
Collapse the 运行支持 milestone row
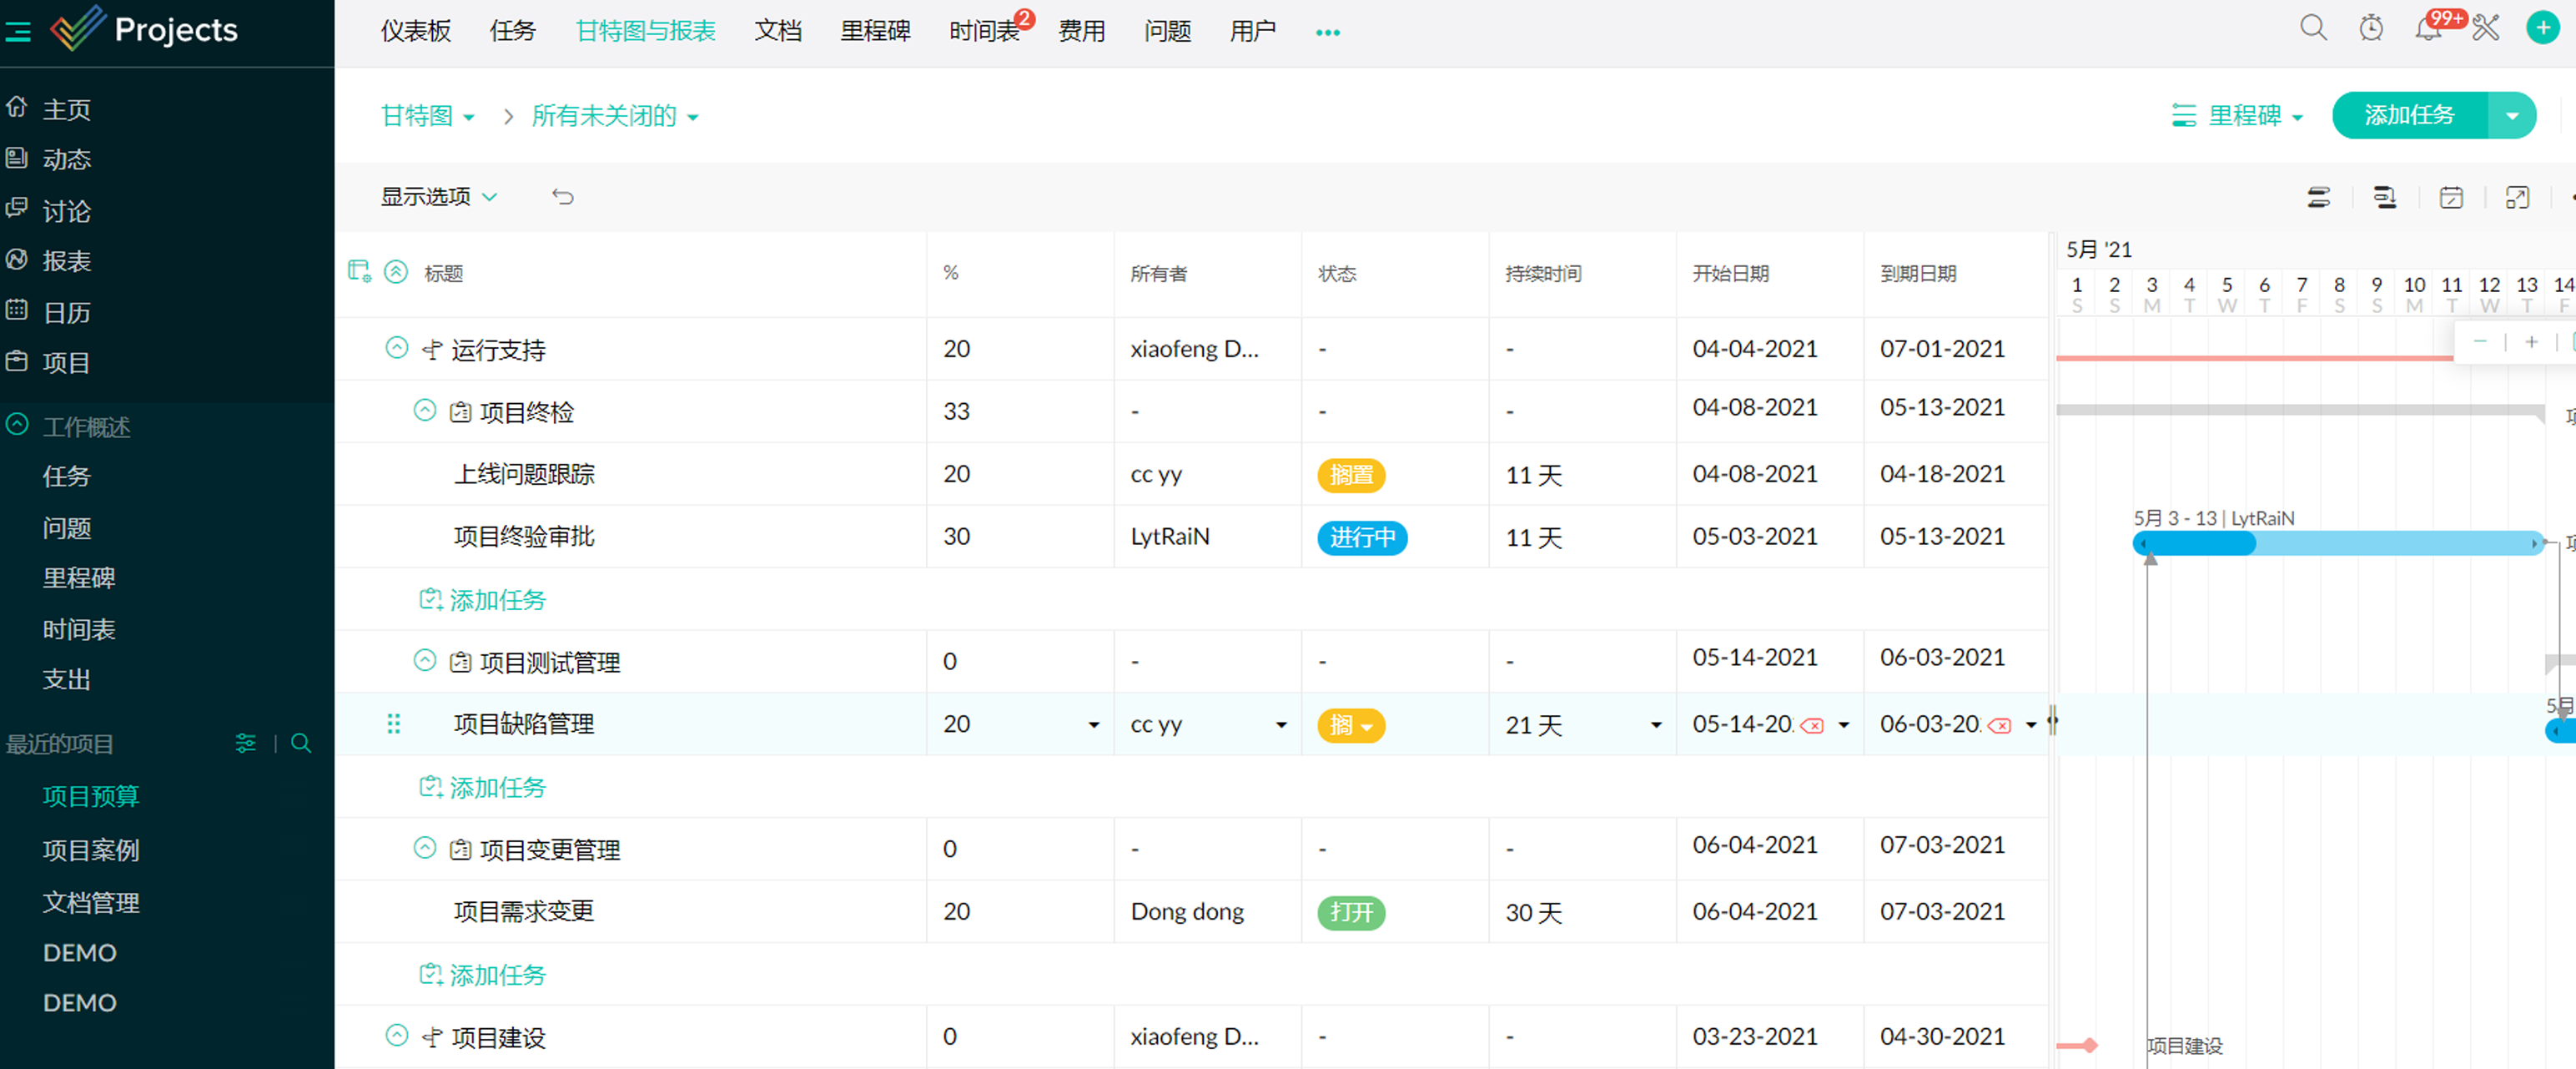397,348
